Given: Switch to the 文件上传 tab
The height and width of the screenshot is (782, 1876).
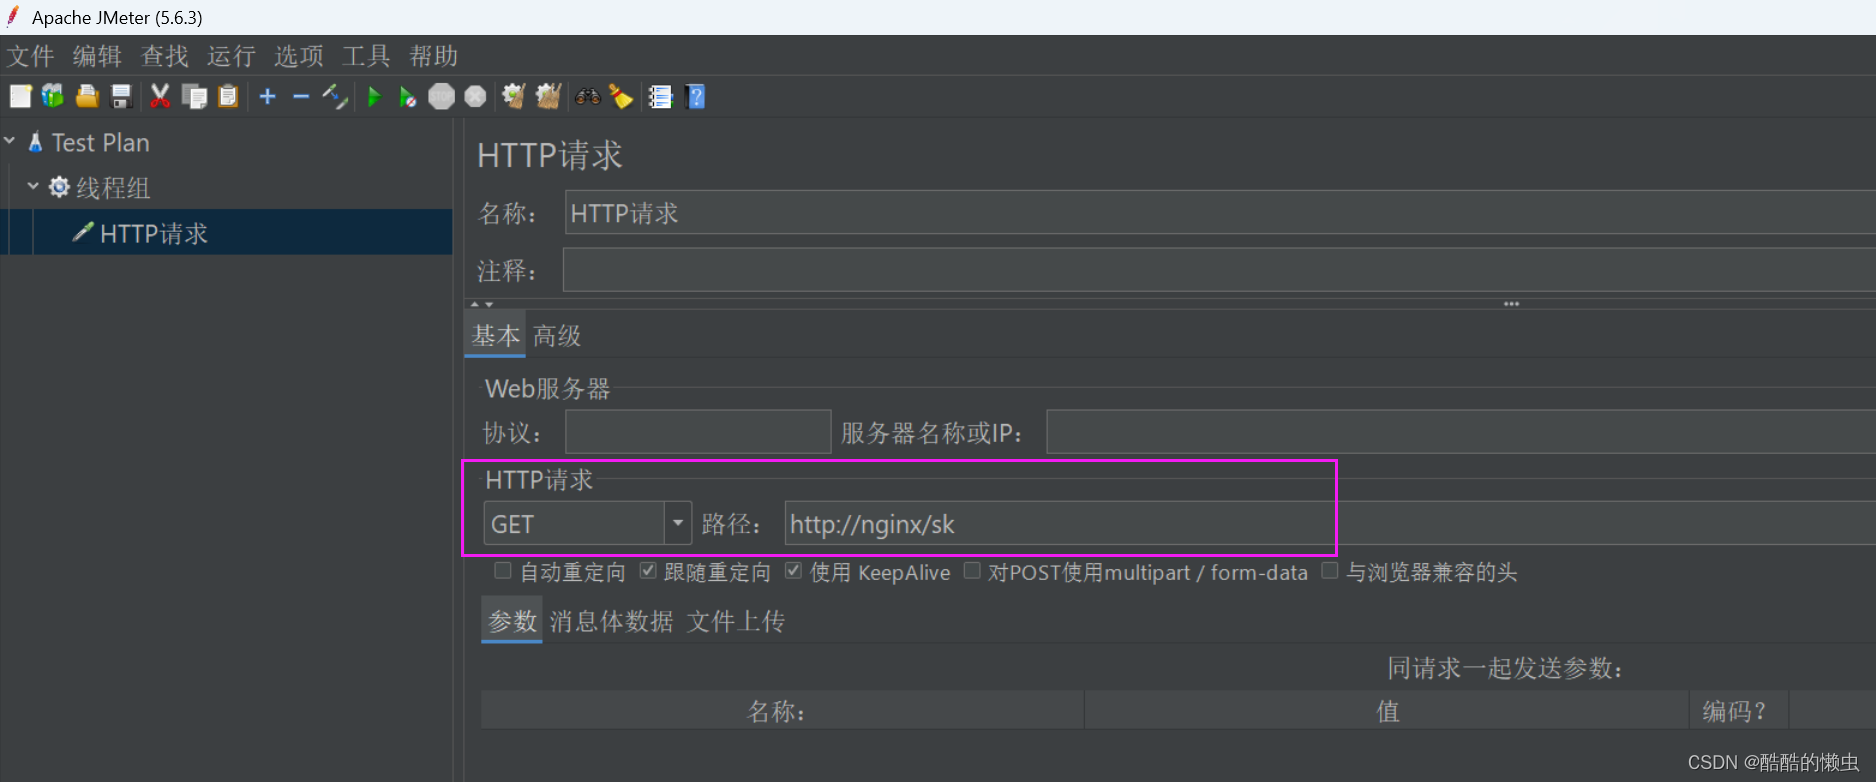Looking at the screenshot, I should pyautogui.click(x=736, y=621).
